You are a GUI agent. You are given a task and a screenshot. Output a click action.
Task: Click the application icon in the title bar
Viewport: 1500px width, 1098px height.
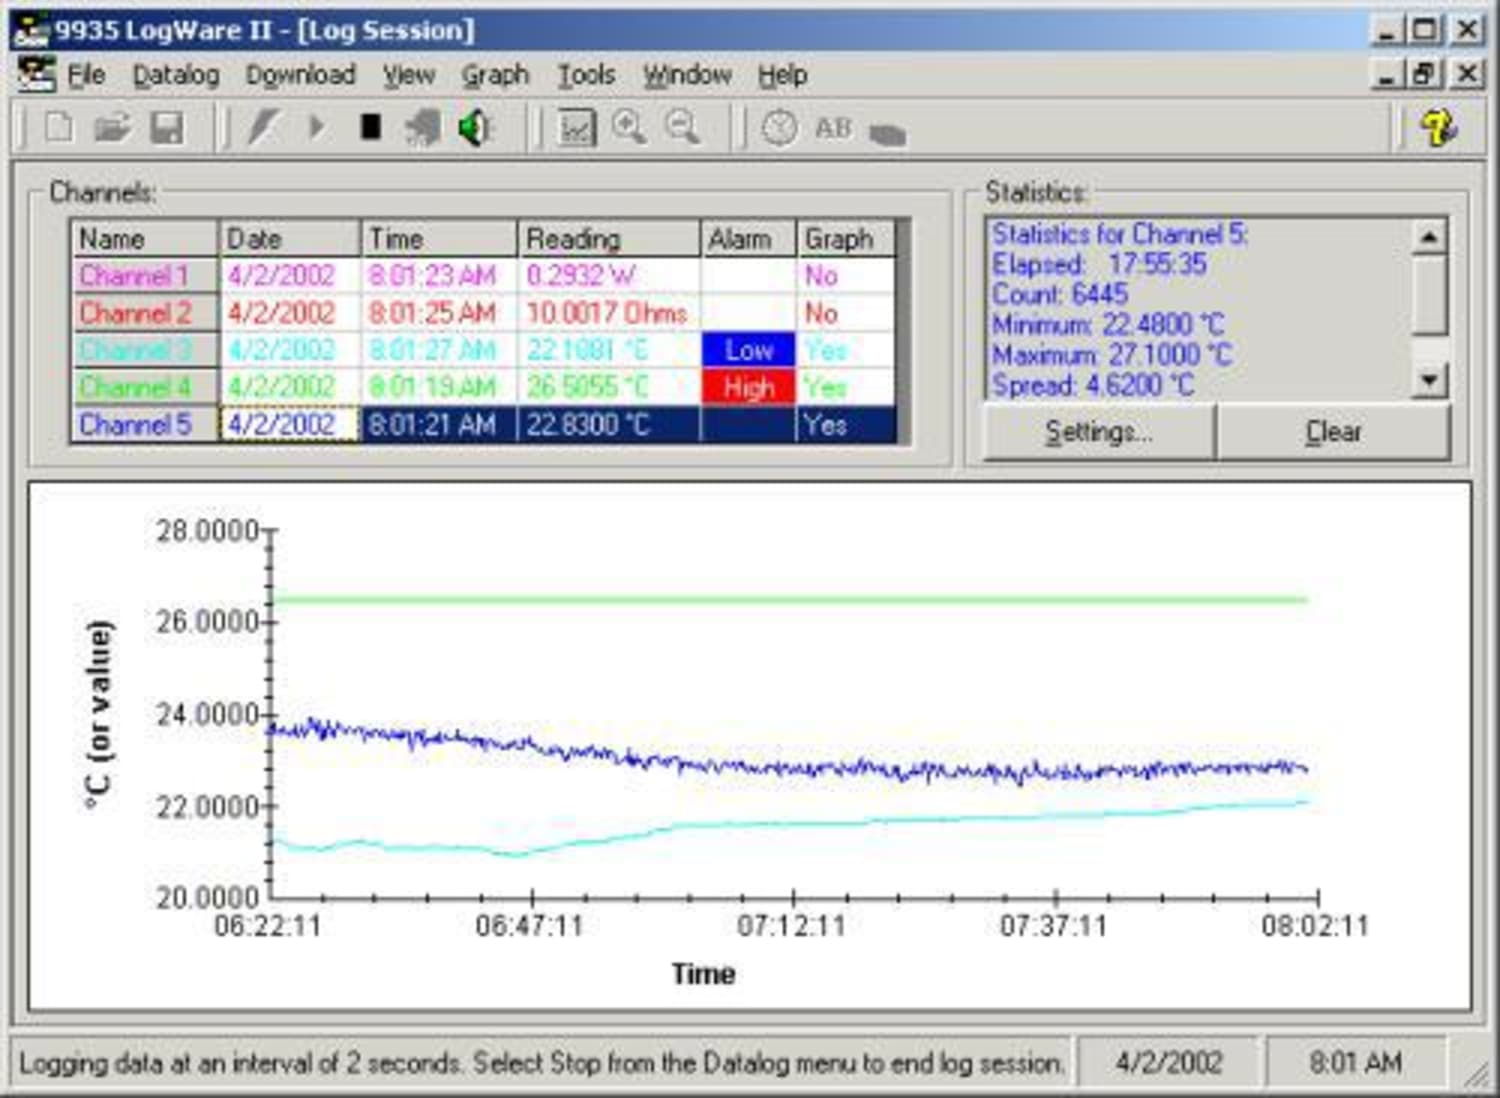point(30,30)
